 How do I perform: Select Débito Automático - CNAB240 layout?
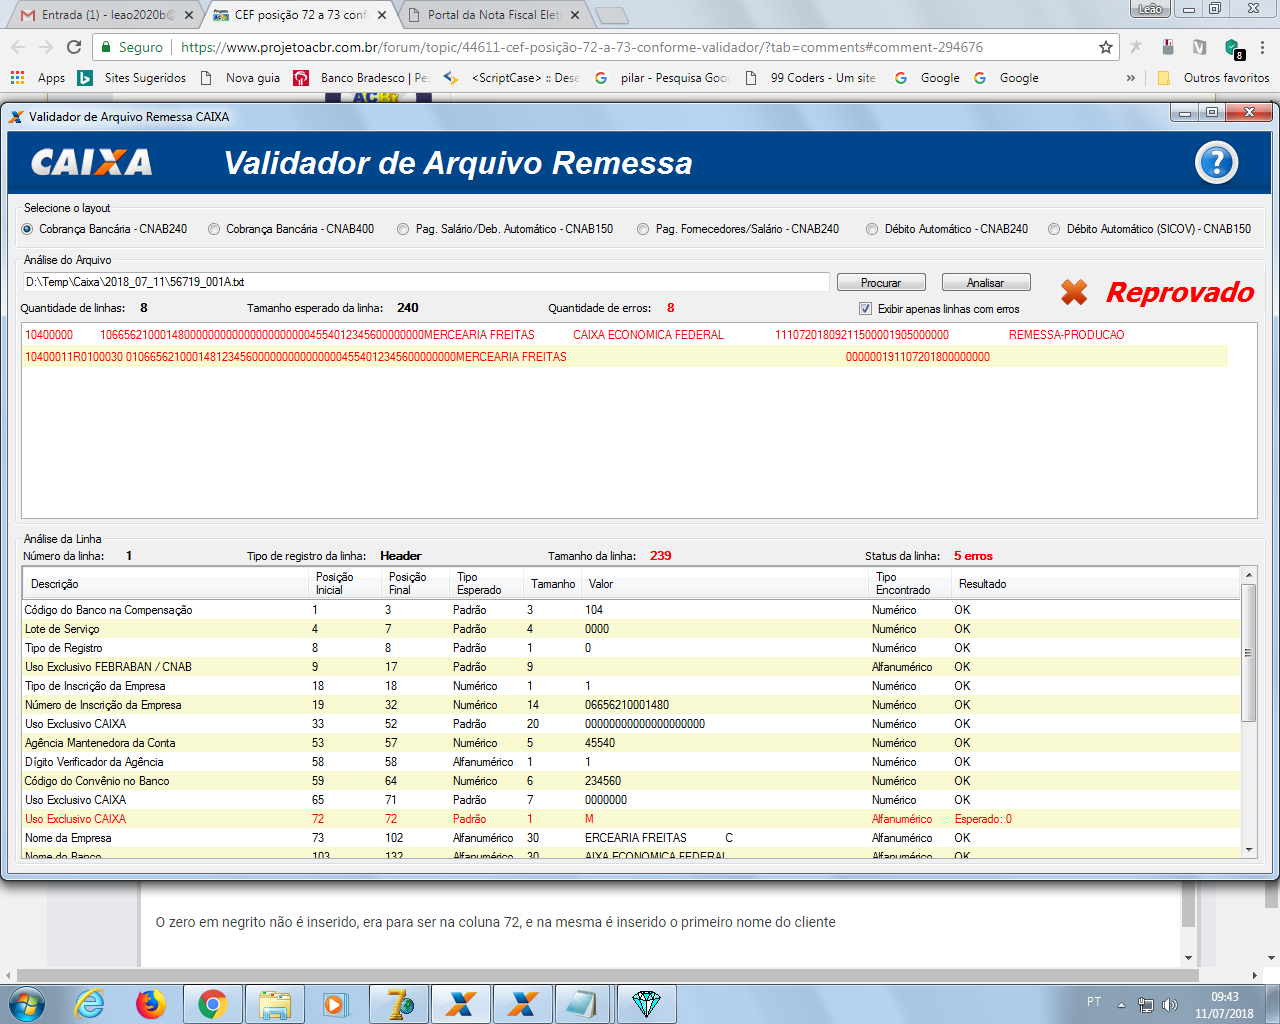(x=947, y=229)
